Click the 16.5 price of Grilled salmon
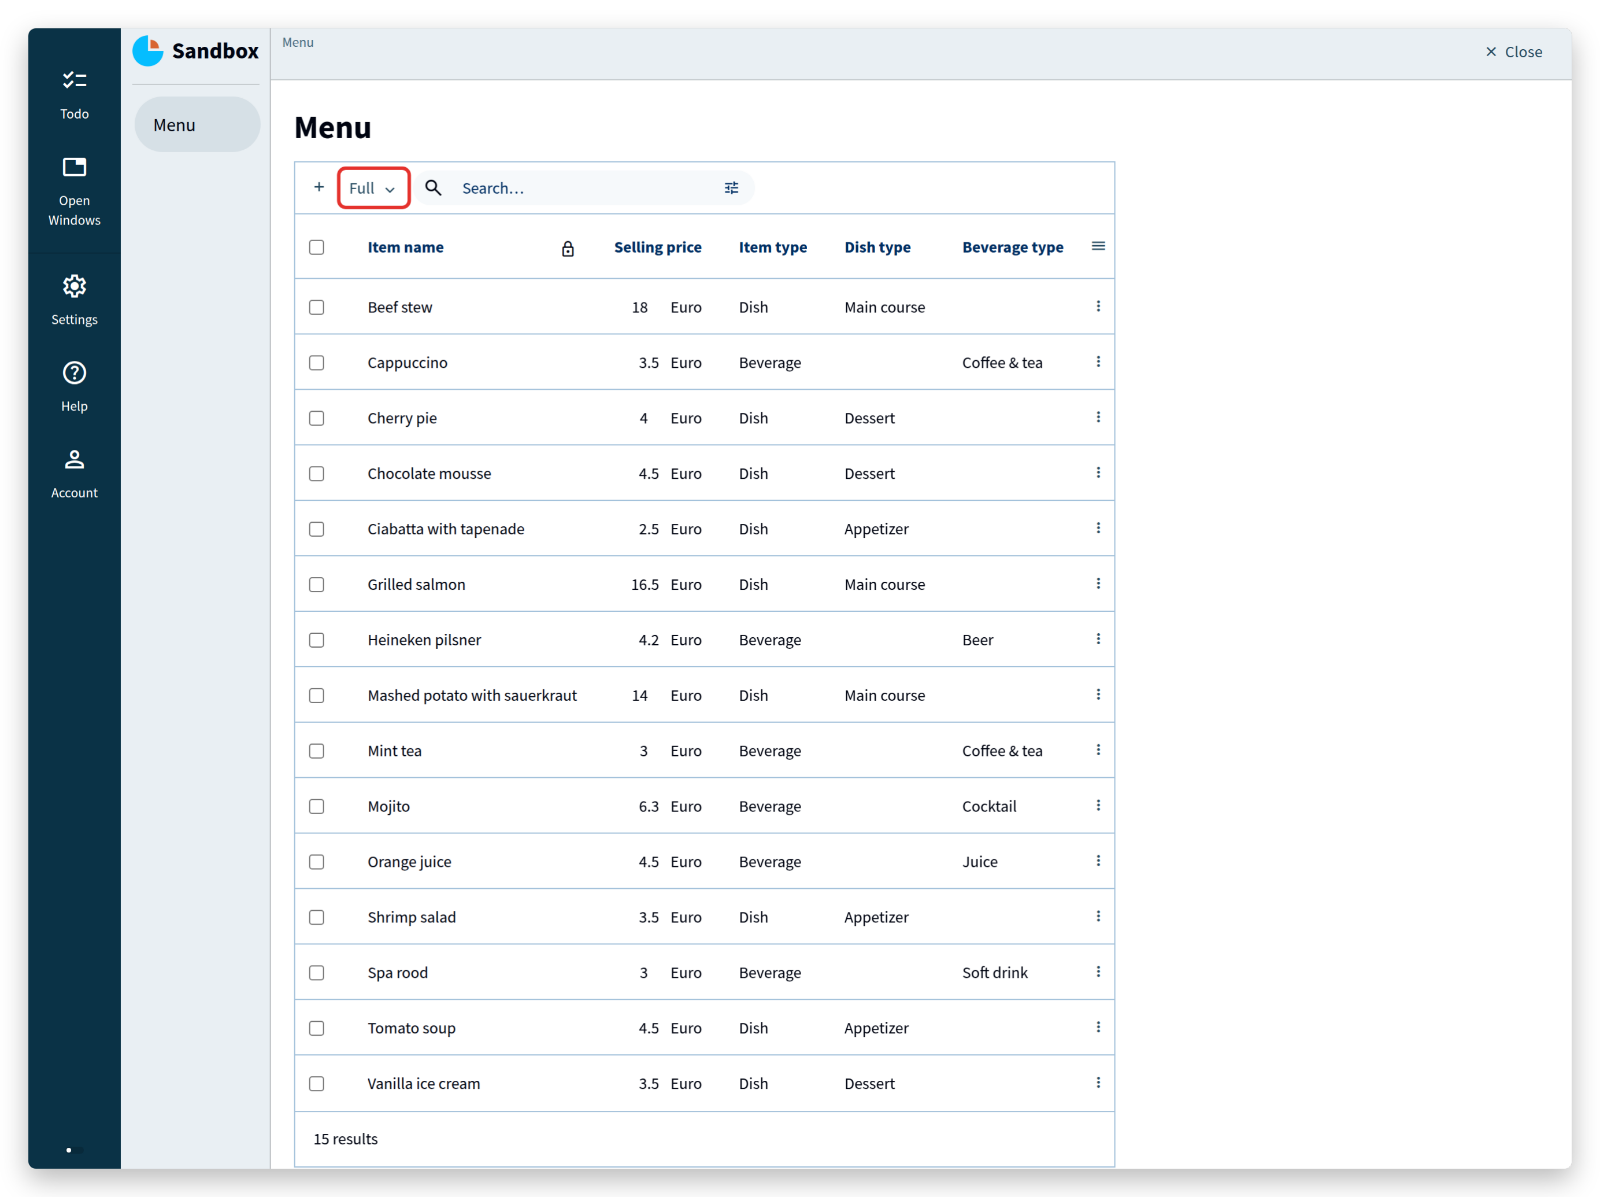Image resolution: width=1600 pixels, height=1197 pixels. [645, 585]
